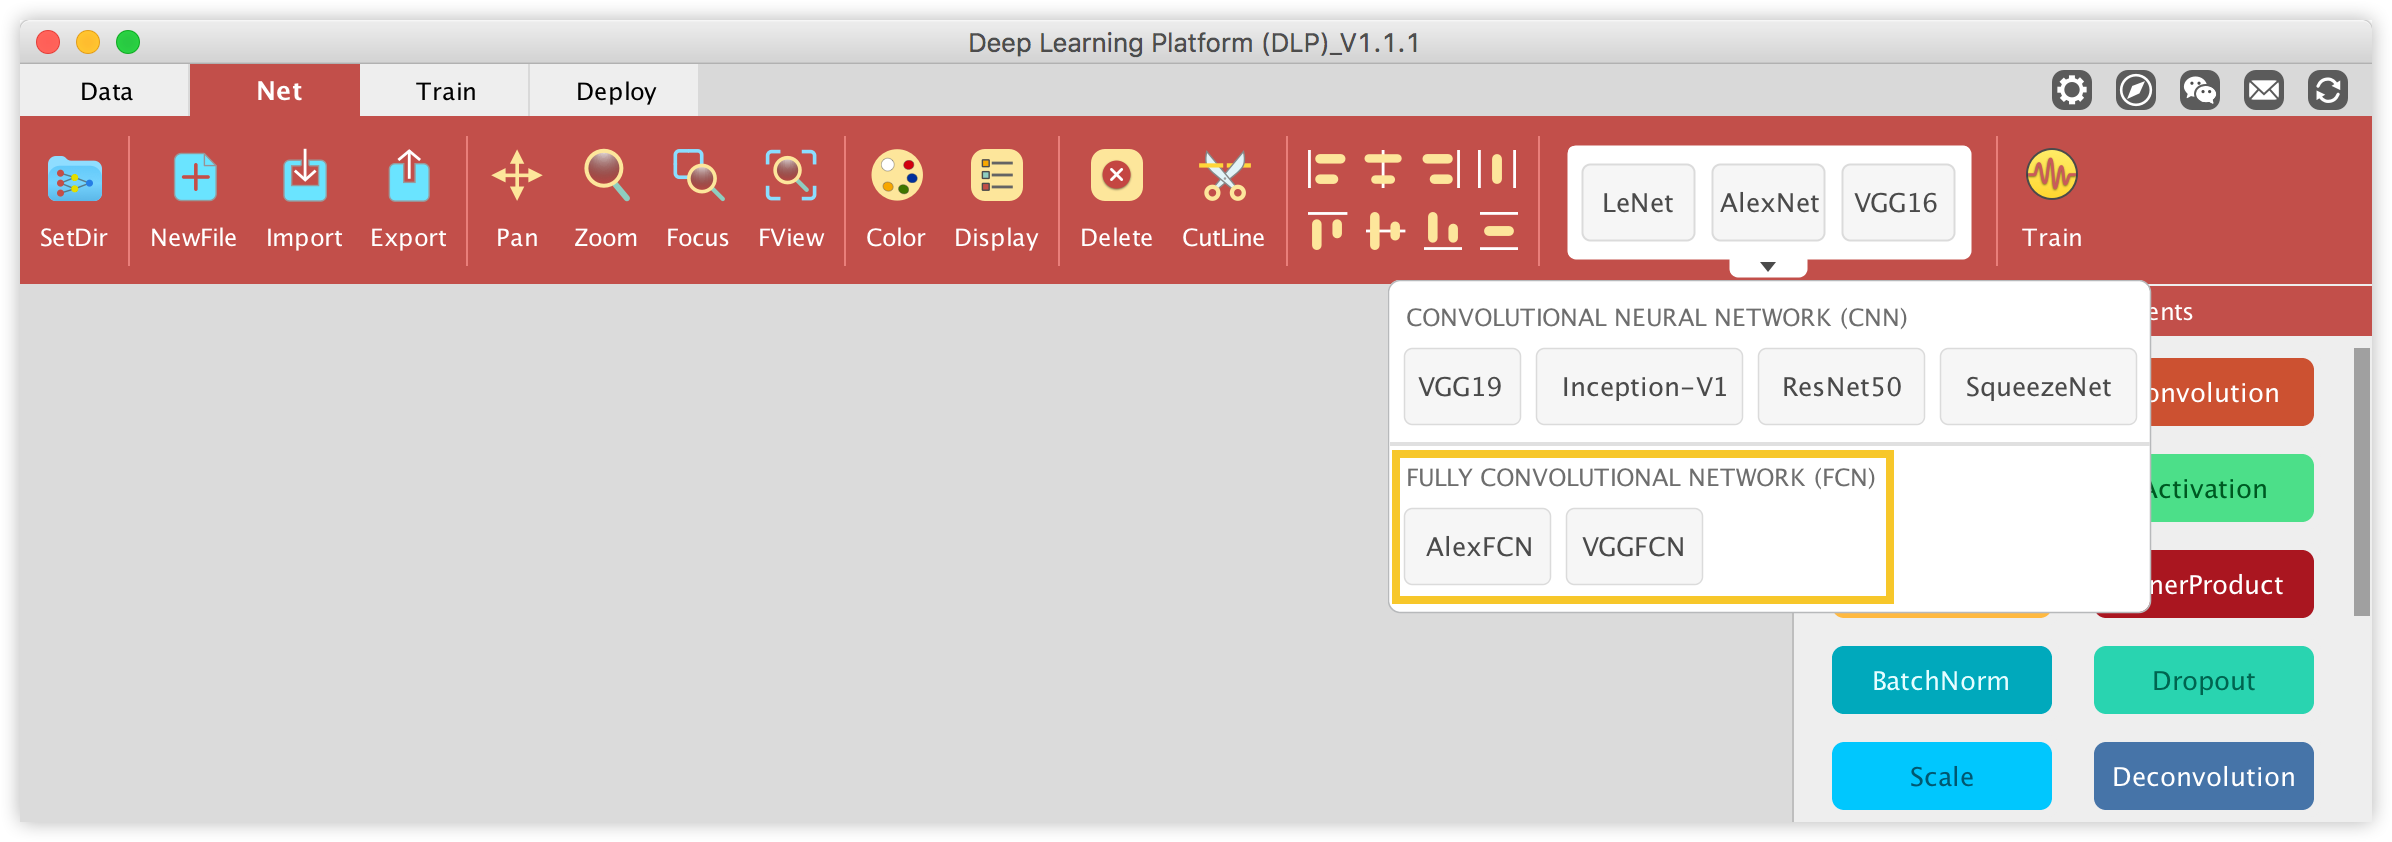Open the Color palette tool
The image size is (2392, 842).
(896, 178)
